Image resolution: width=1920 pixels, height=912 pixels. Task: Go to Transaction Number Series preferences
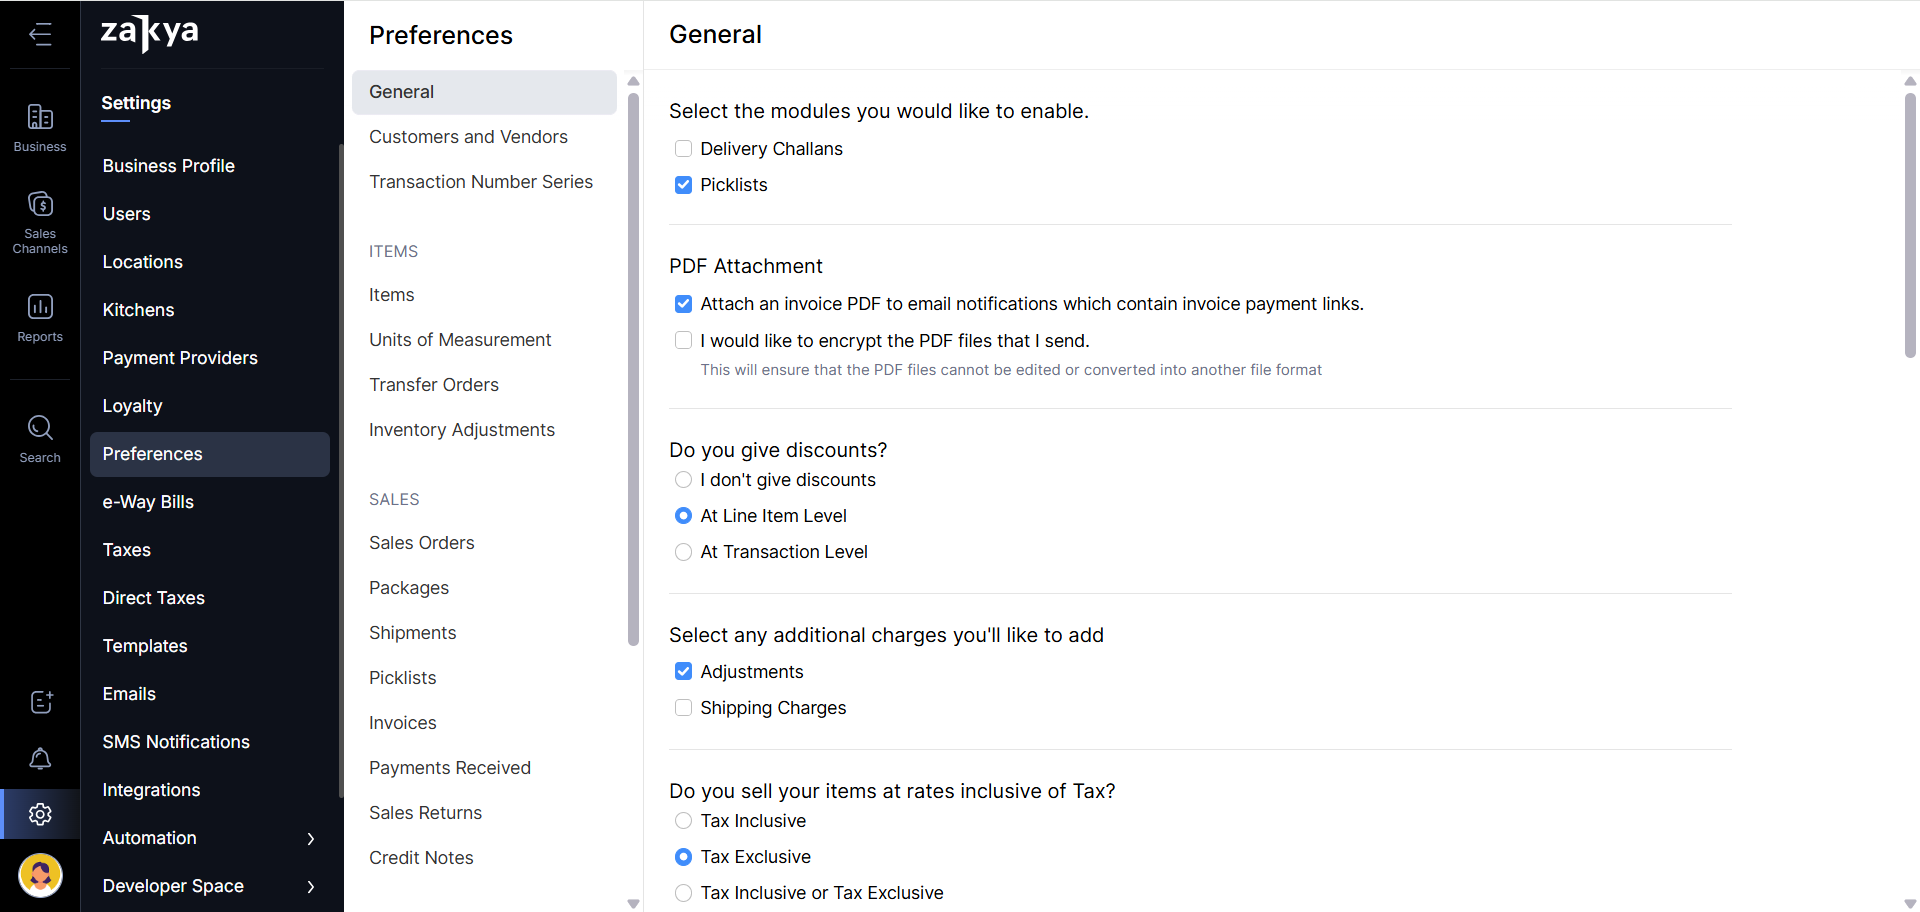pos(480,182)
